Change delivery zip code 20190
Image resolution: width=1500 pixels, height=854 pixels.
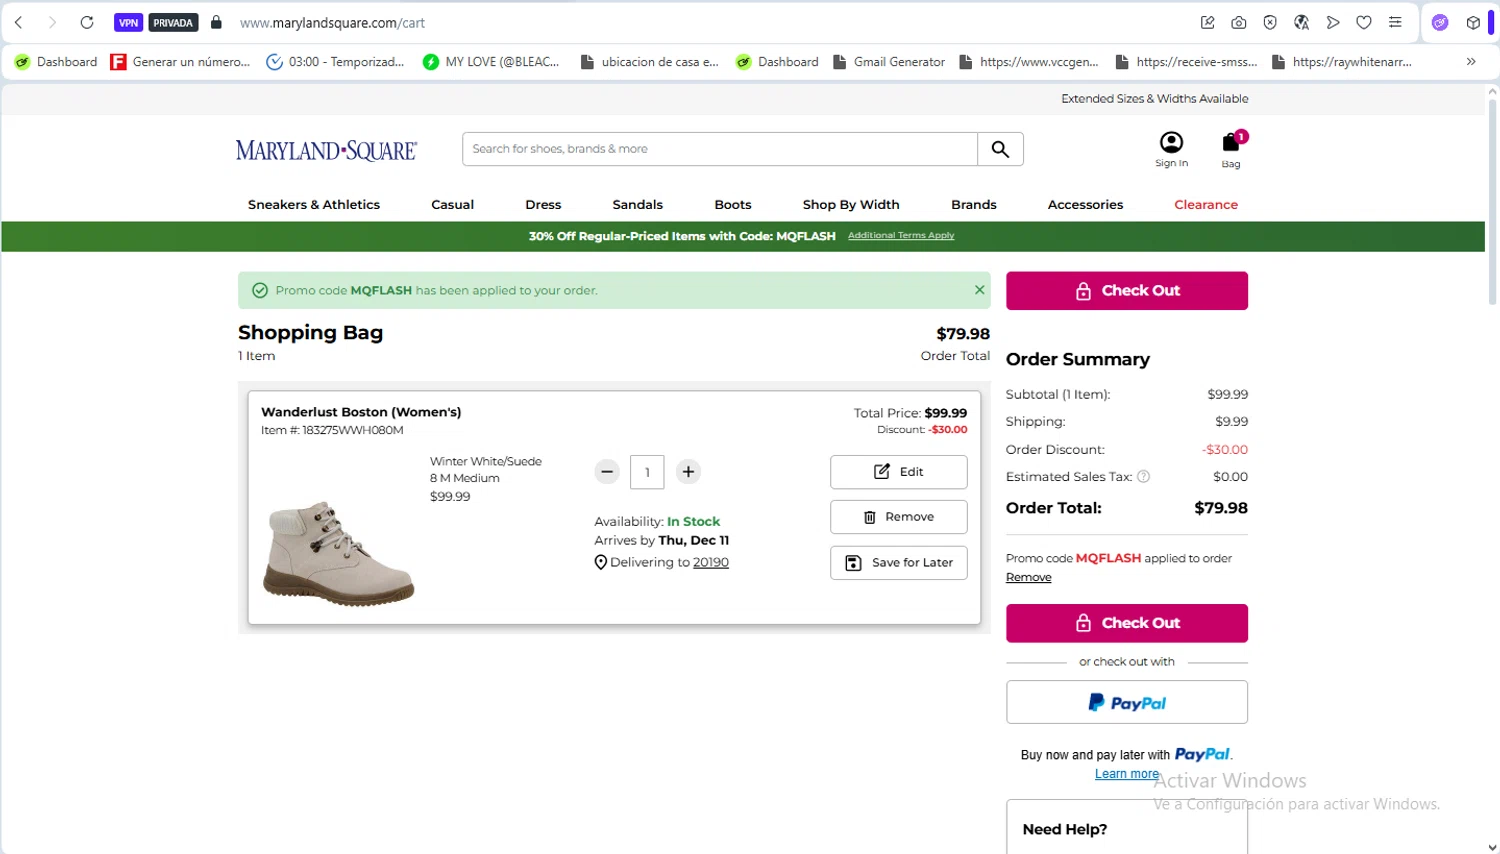click(x=711, y=562)
